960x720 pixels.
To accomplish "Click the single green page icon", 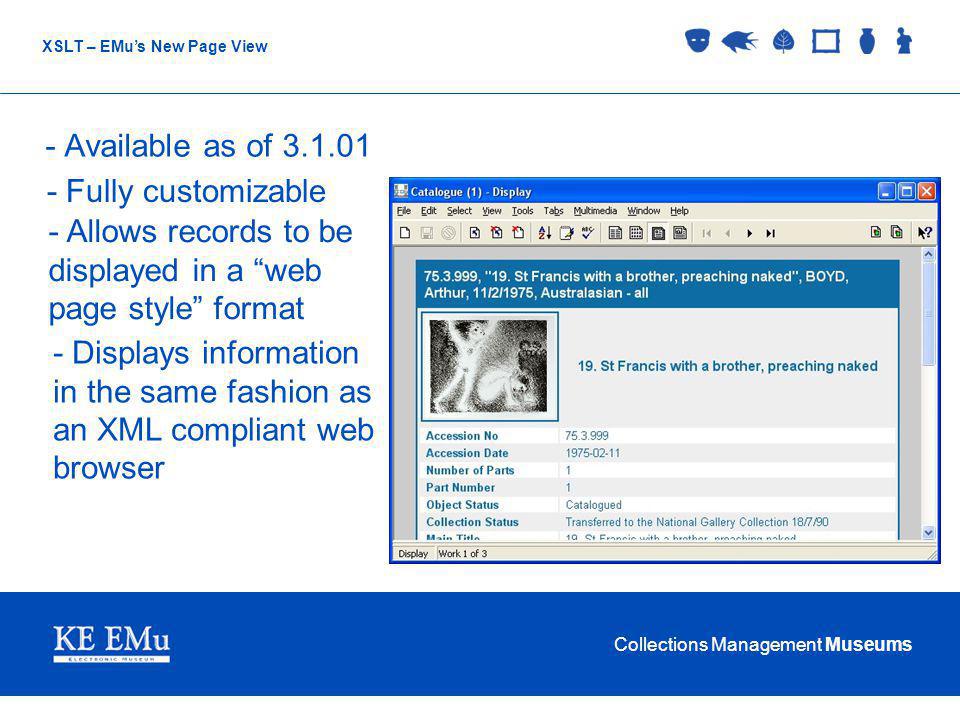I will coord(876,233).
